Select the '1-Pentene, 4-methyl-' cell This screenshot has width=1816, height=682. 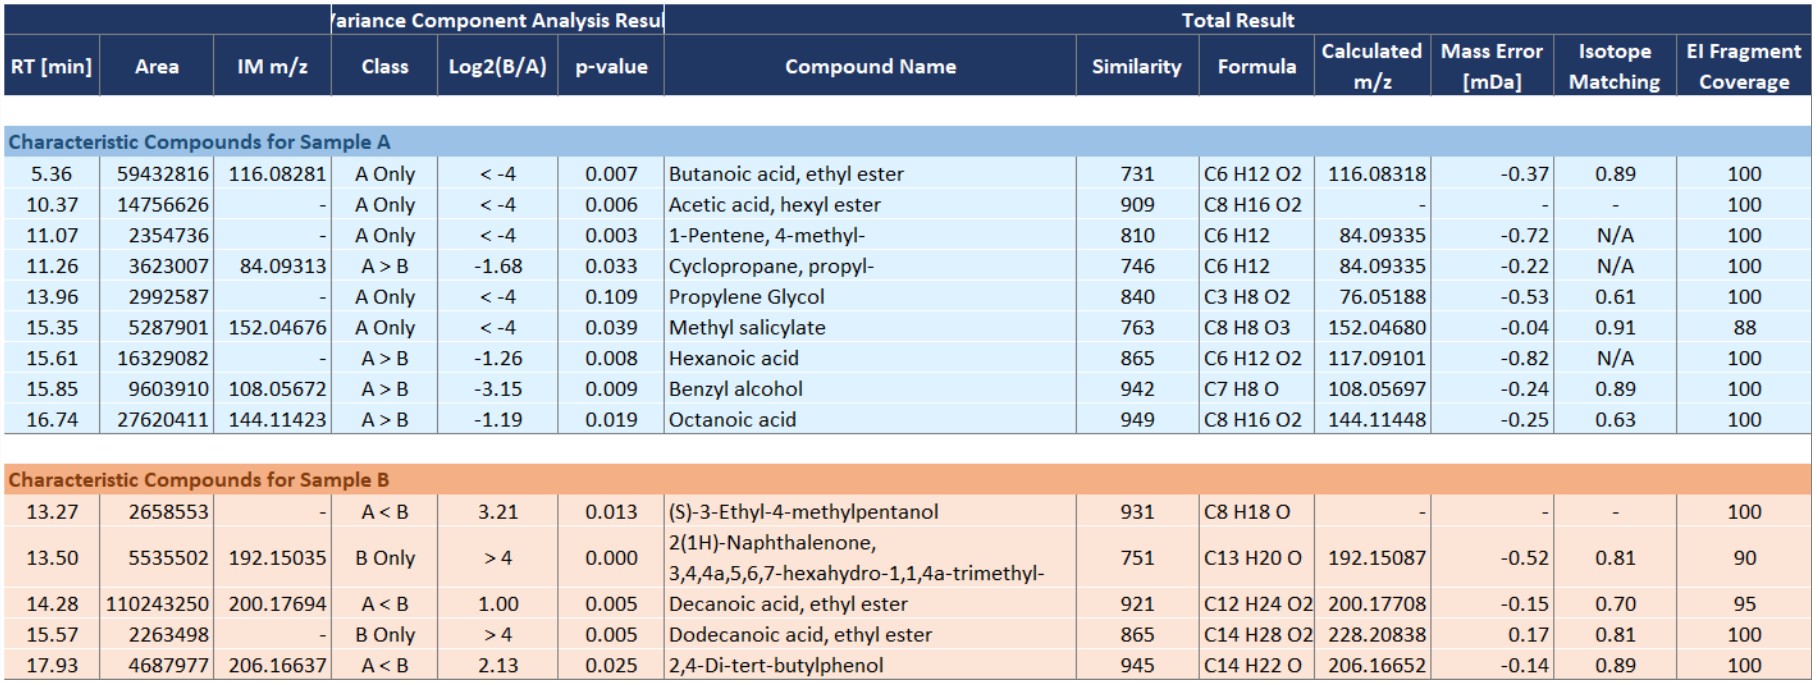[870, 236]
